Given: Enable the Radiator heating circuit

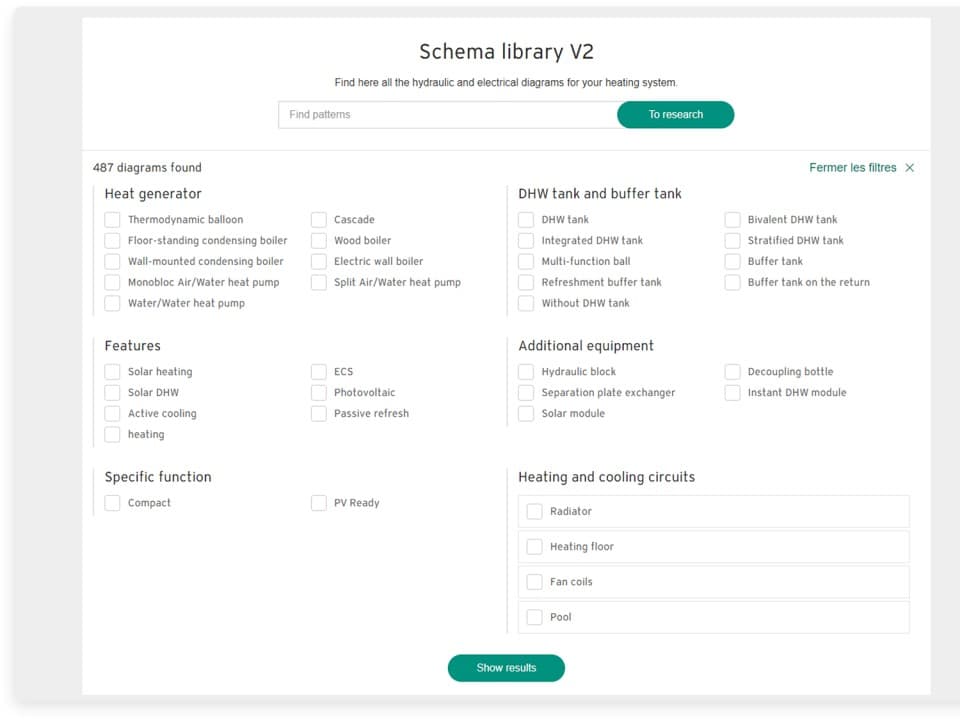Looking at the screenshot, I should (535, 511).
